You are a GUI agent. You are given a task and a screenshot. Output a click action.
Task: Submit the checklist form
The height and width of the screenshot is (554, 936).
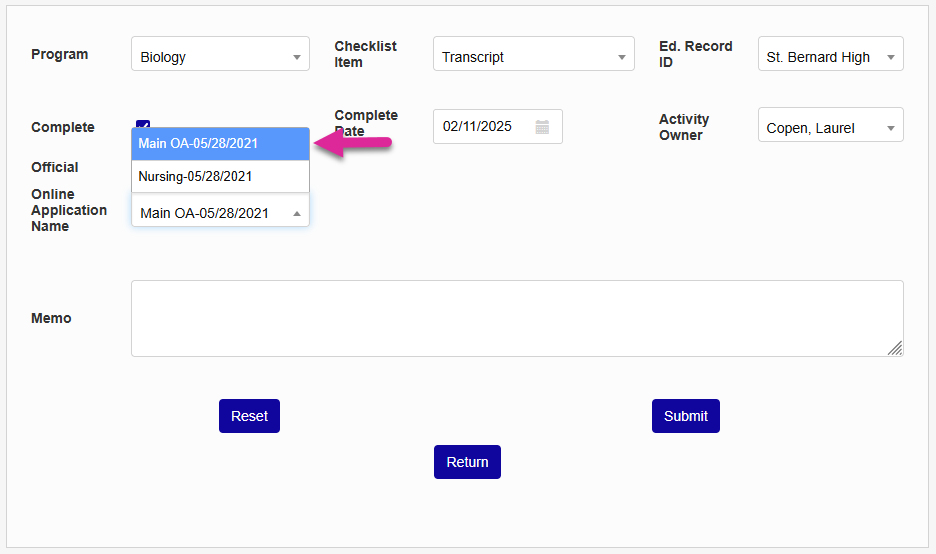(x=685, y=416)
